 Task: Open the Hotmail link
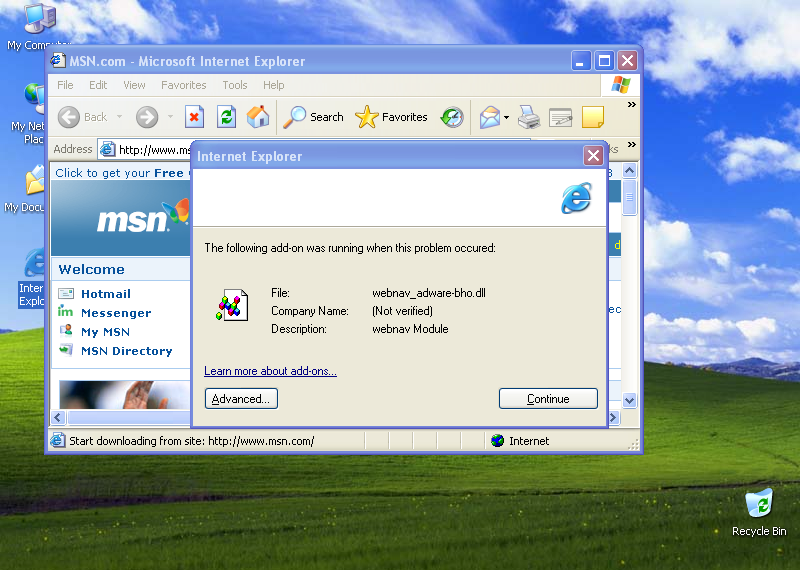(x=106, y=294)
